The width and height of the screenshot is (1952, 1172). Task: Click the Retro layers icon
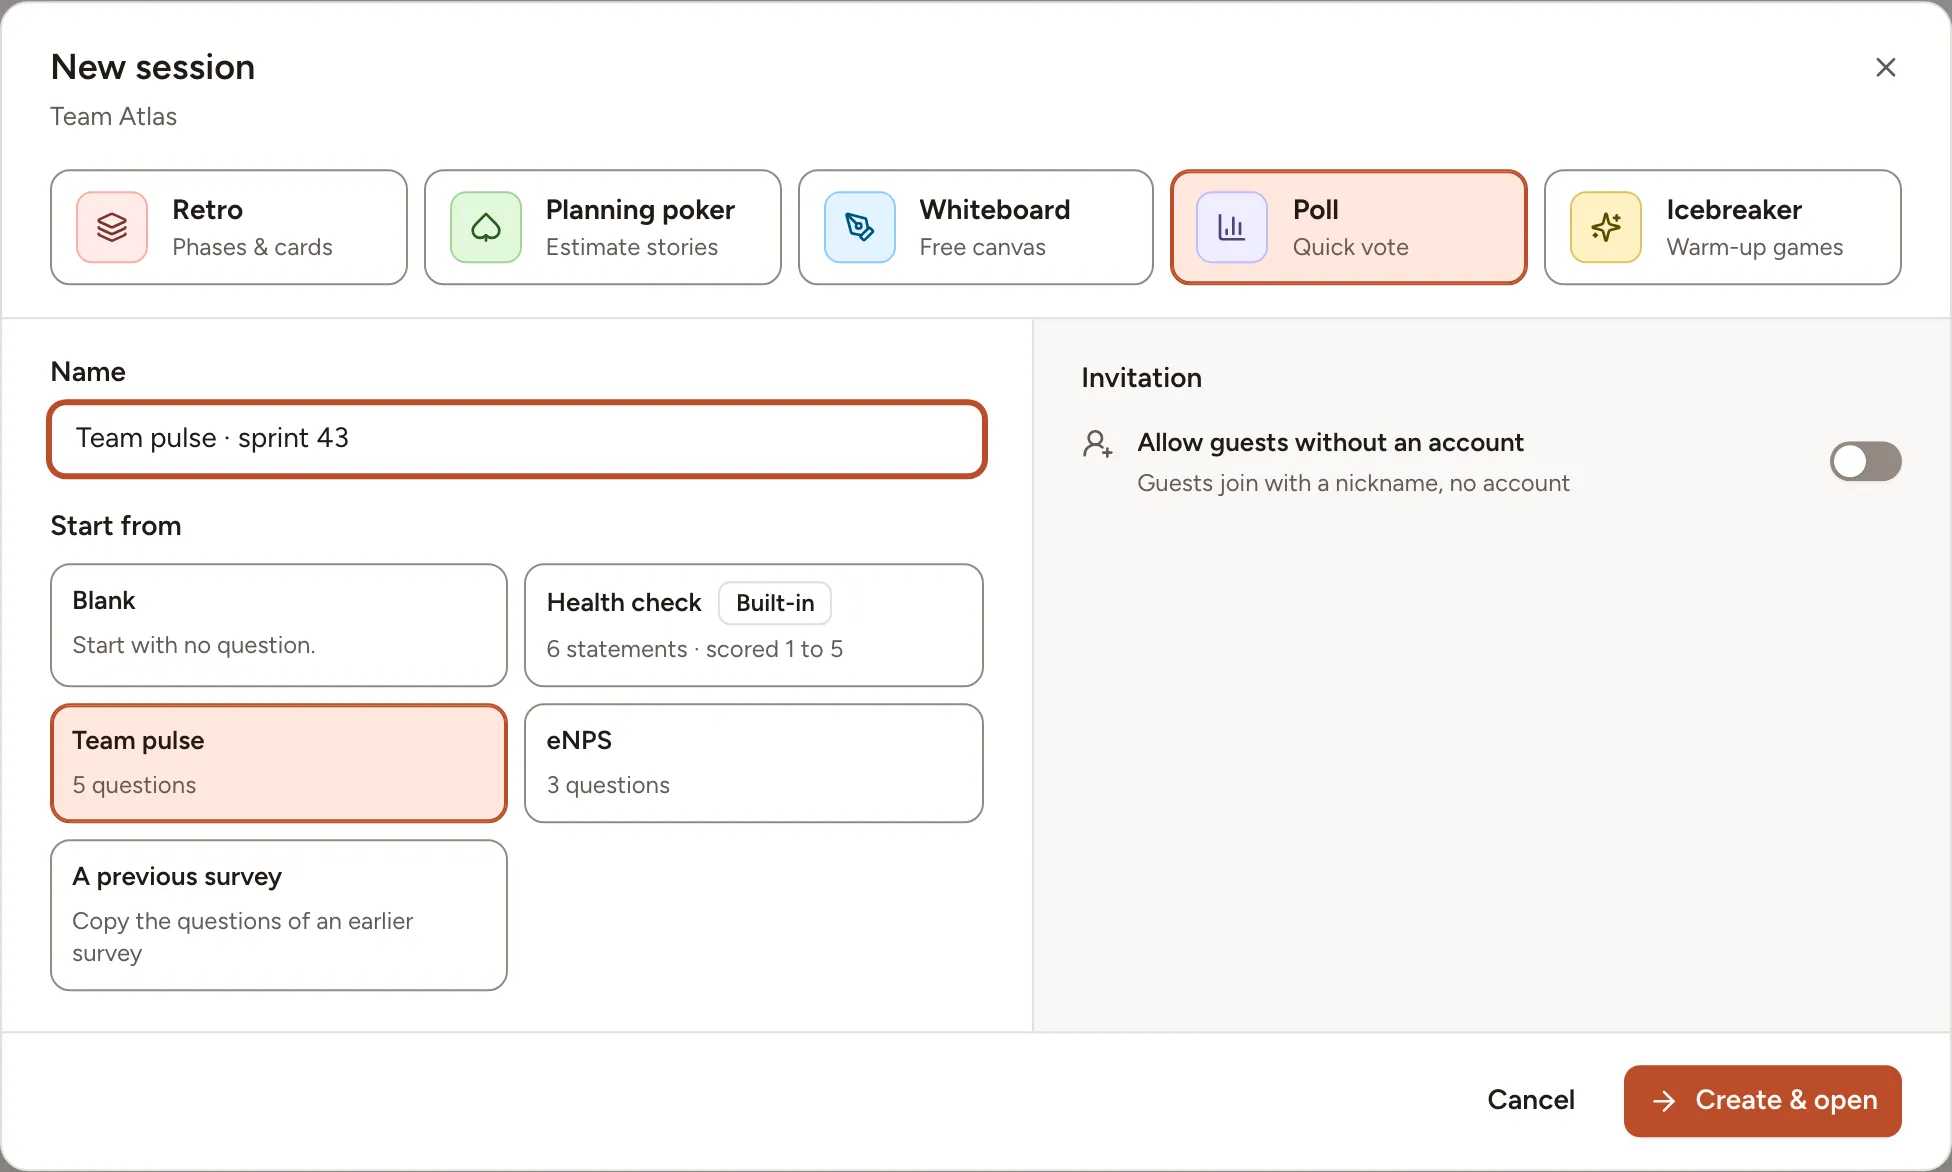112,227
